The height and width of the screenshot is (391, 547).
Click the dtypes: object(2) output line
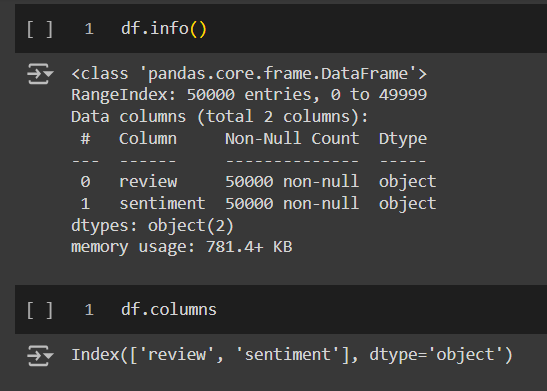pos(152,226)
